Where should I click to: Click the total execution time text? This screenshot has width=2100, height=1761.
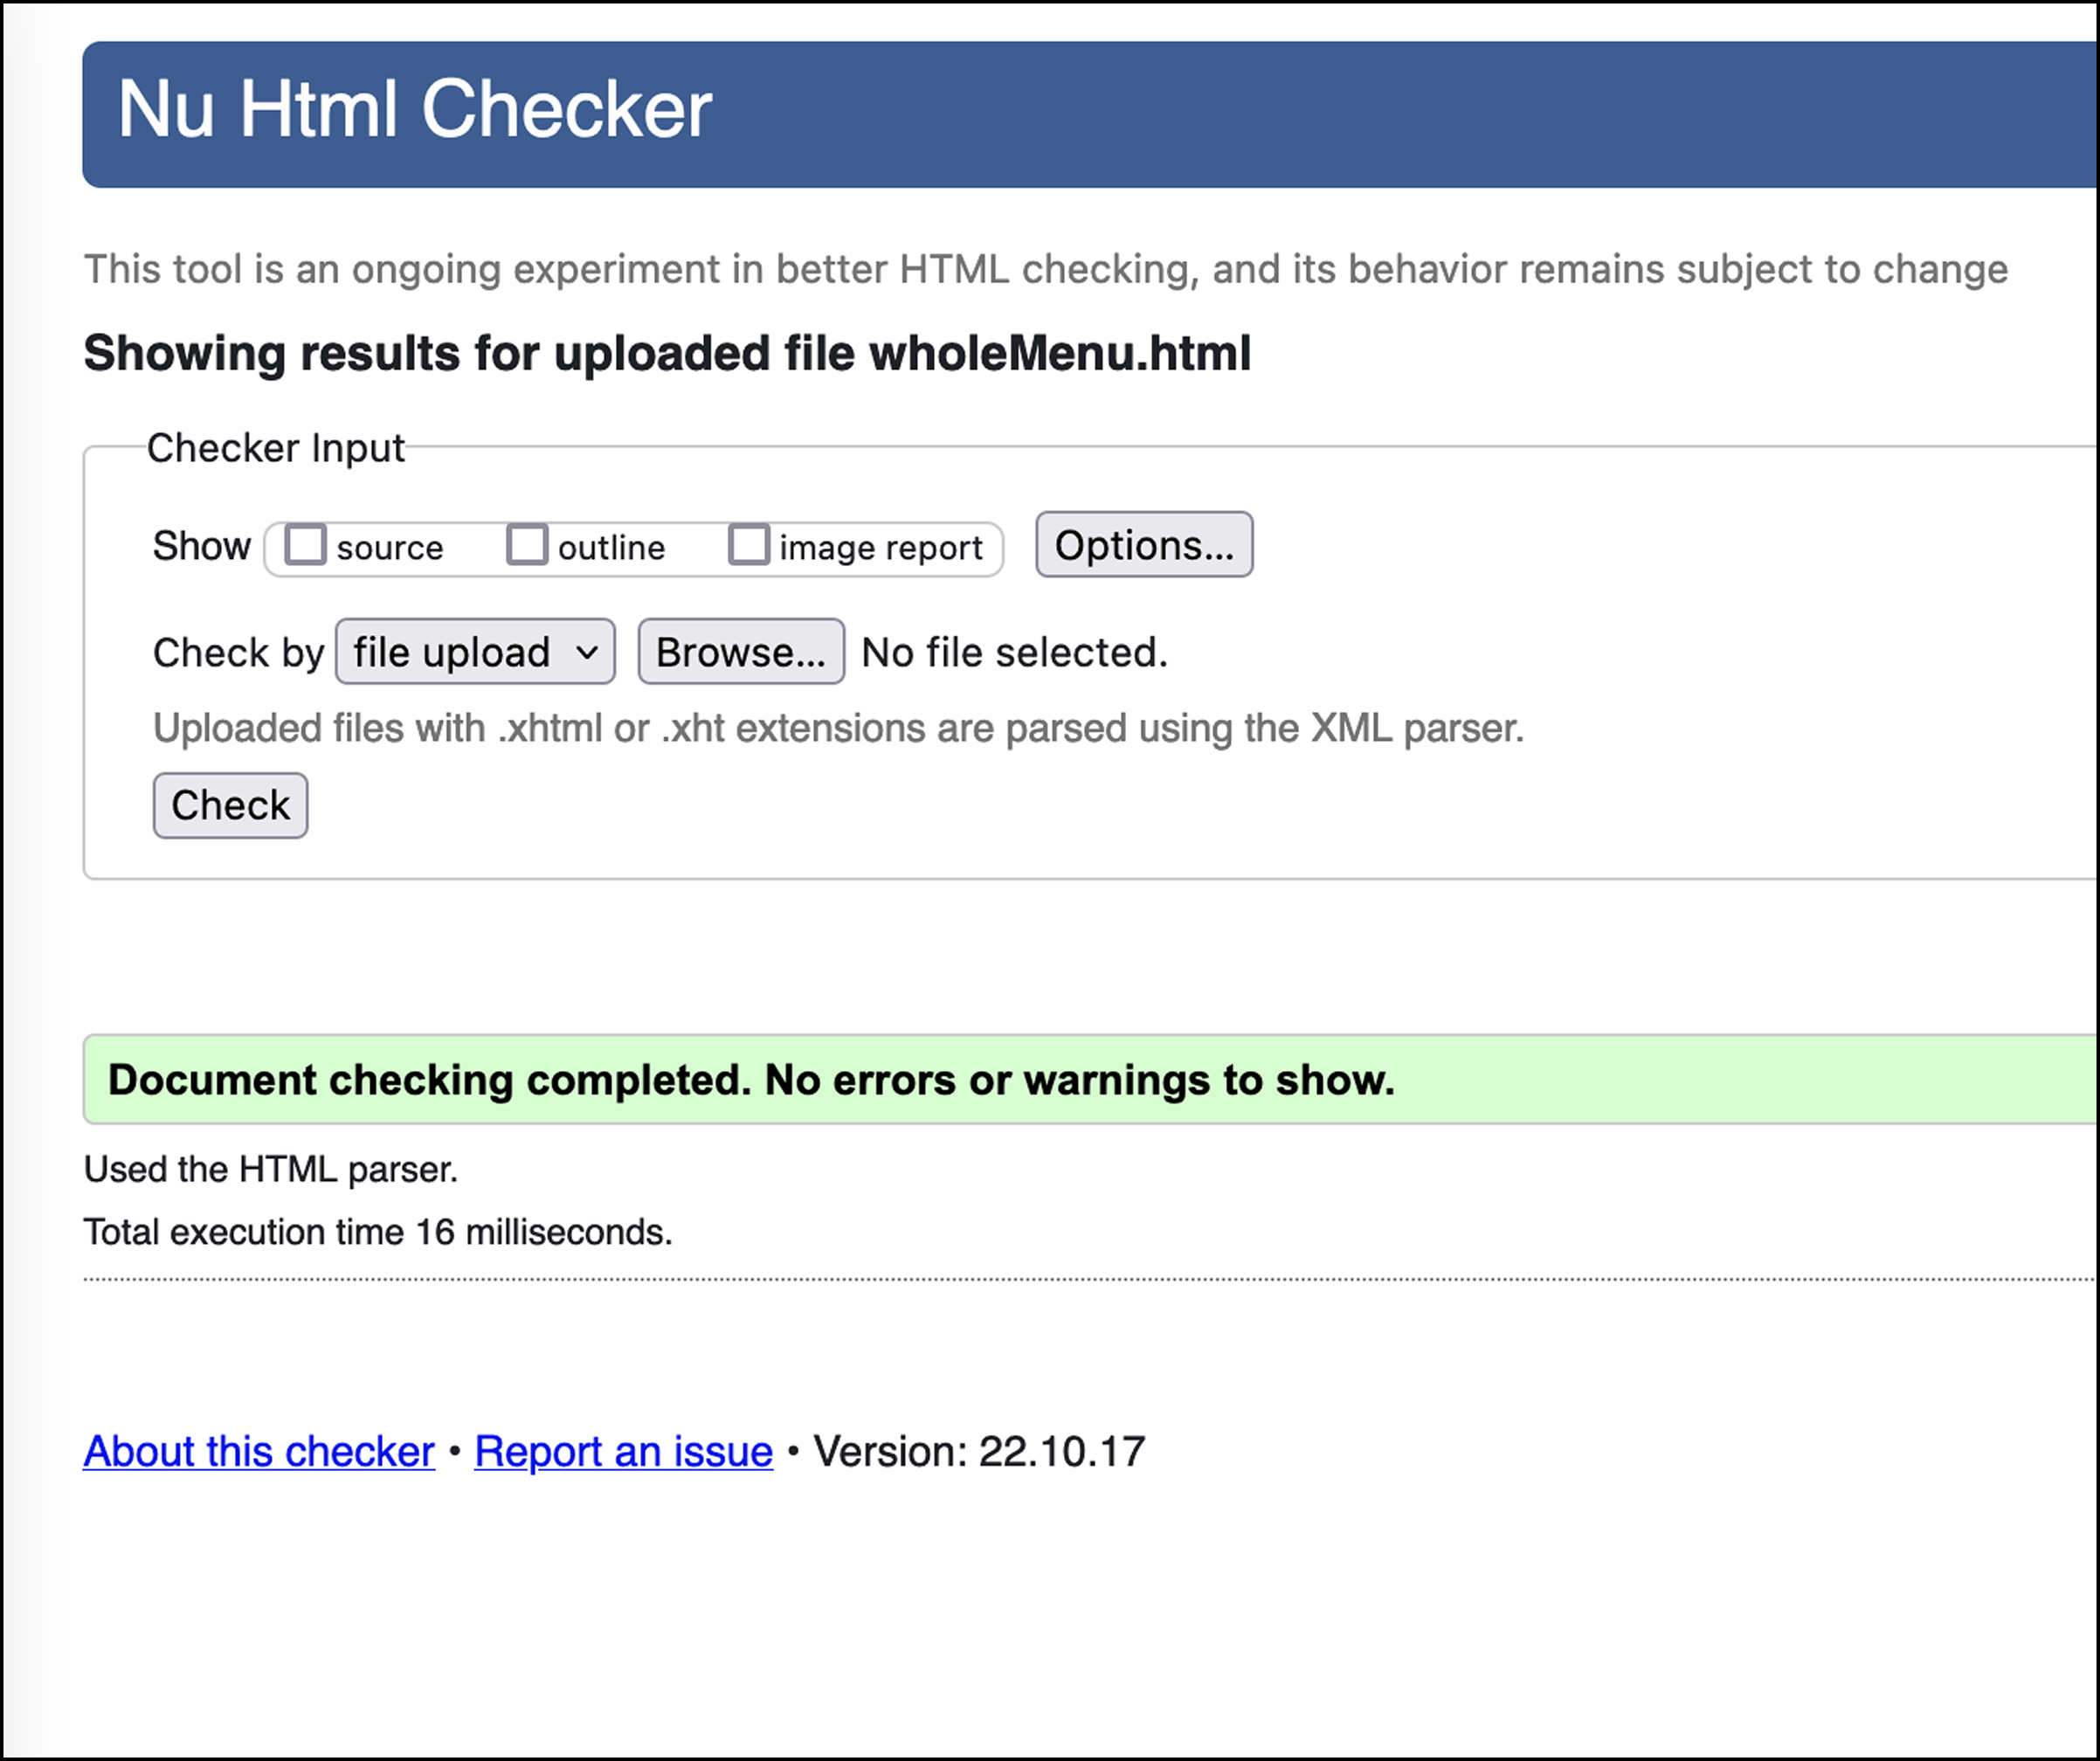[377, 1232]
